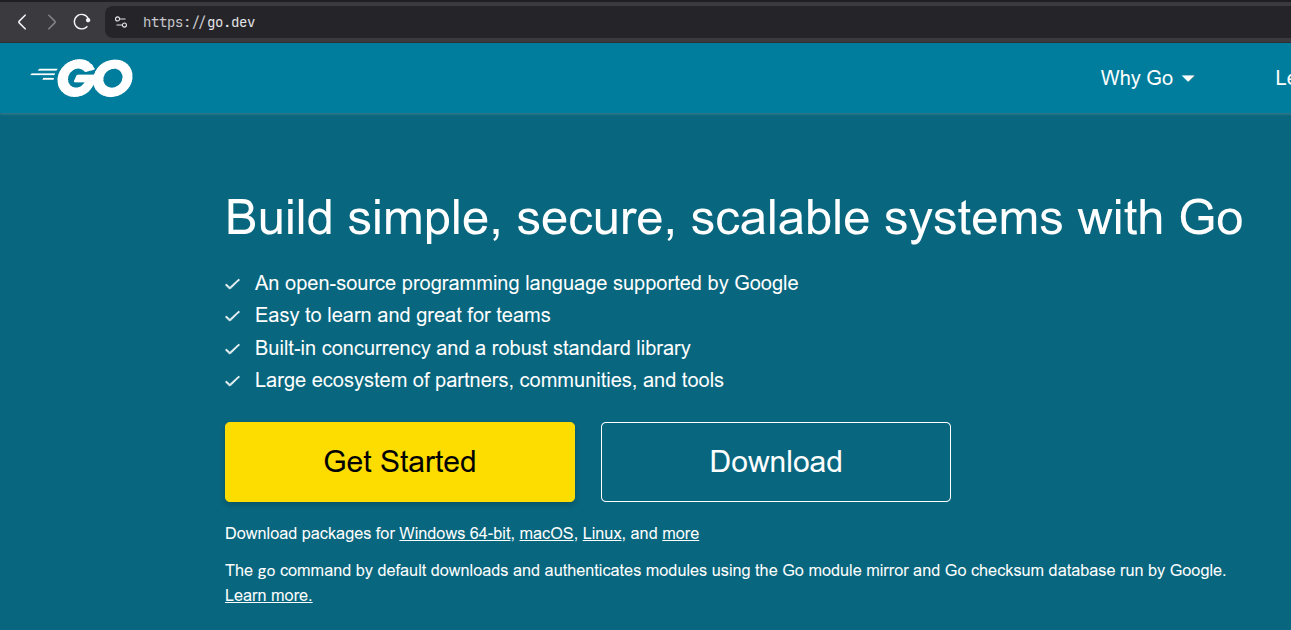Open the Windows 64-bit download link
Viewport: 1291px width, 630px height.
pyautogui.click(x=455, y=533)
